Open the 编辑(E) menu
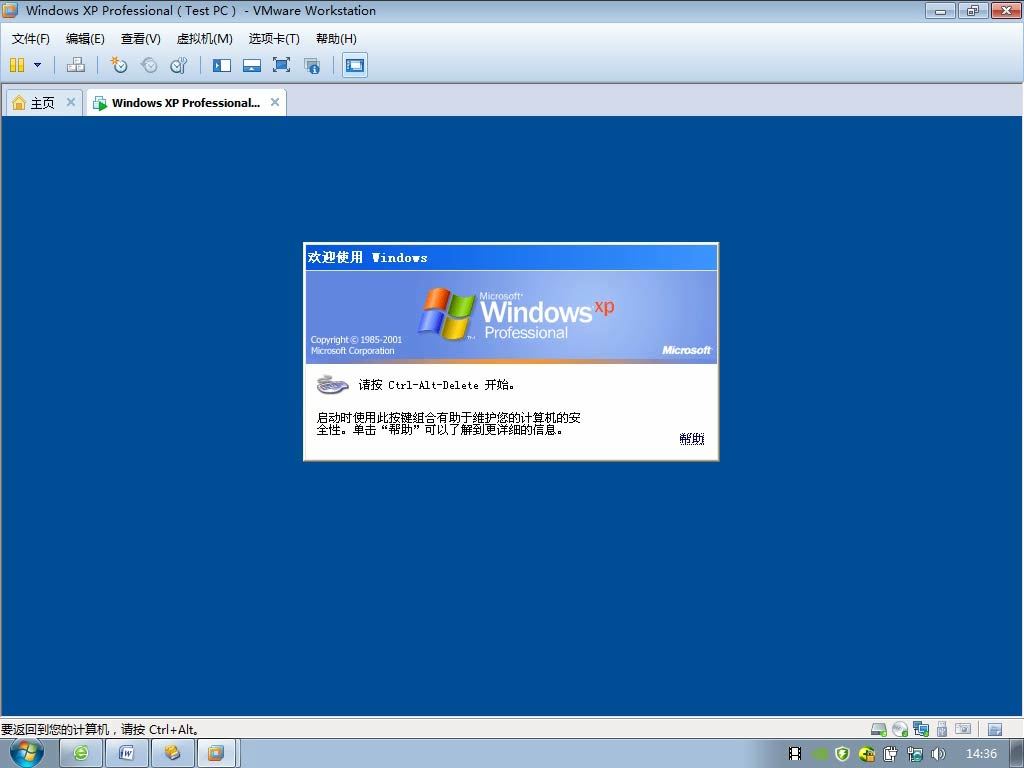The height and width of the screenshot is (768, 1024). tap(85, 39)
